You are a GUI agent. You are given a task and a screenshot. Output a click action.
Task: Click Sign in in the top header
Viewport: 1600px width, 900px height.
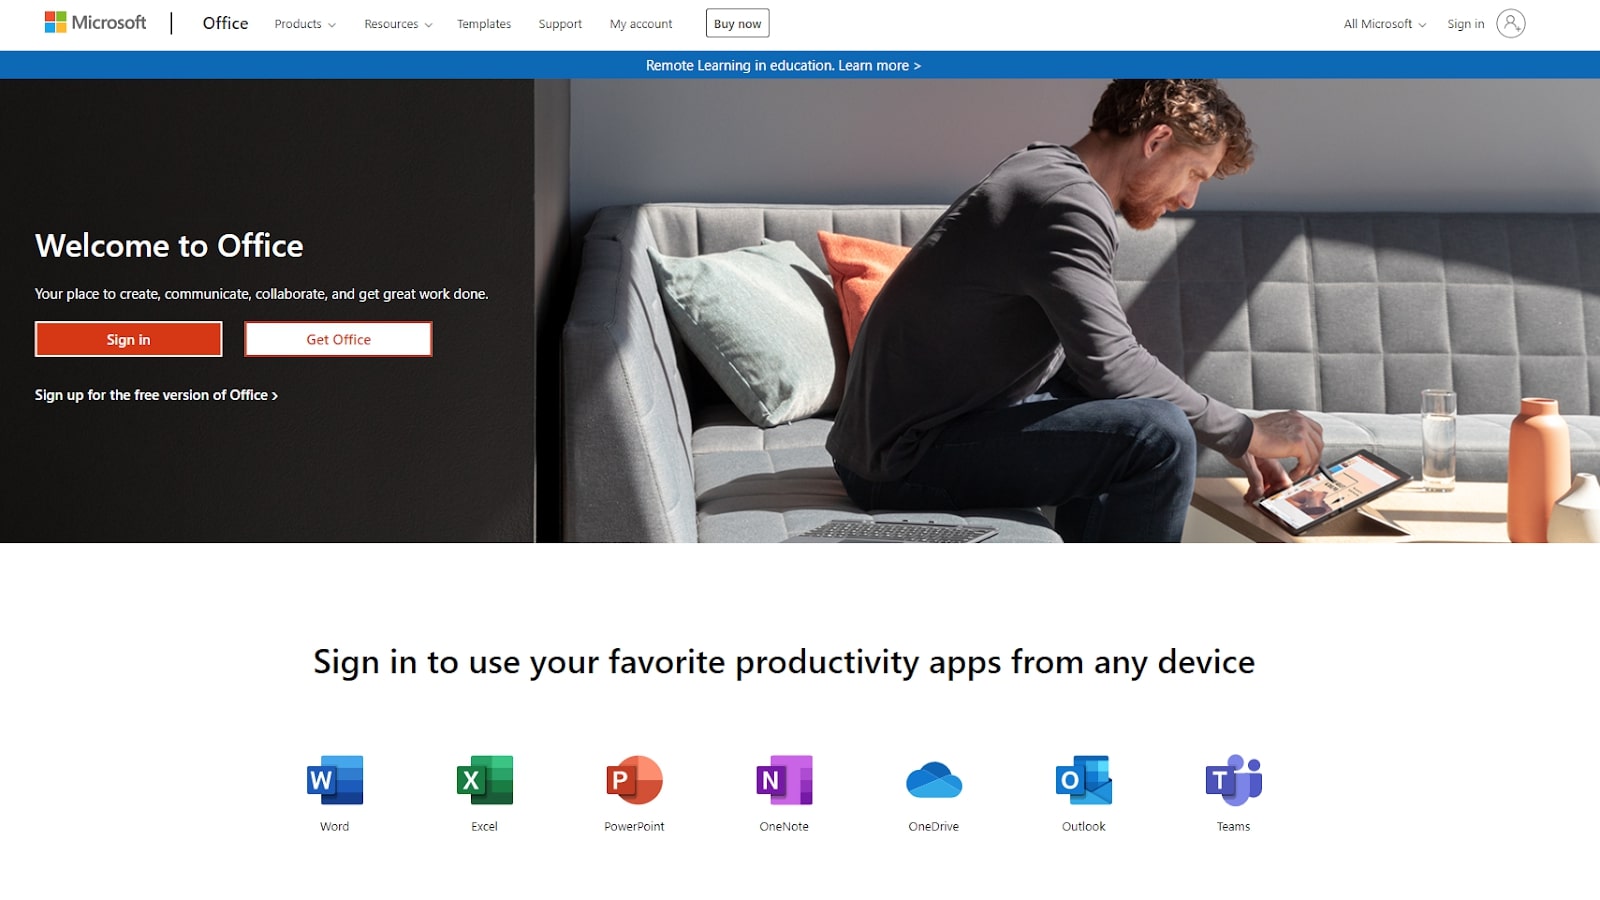coord(1465,24)
